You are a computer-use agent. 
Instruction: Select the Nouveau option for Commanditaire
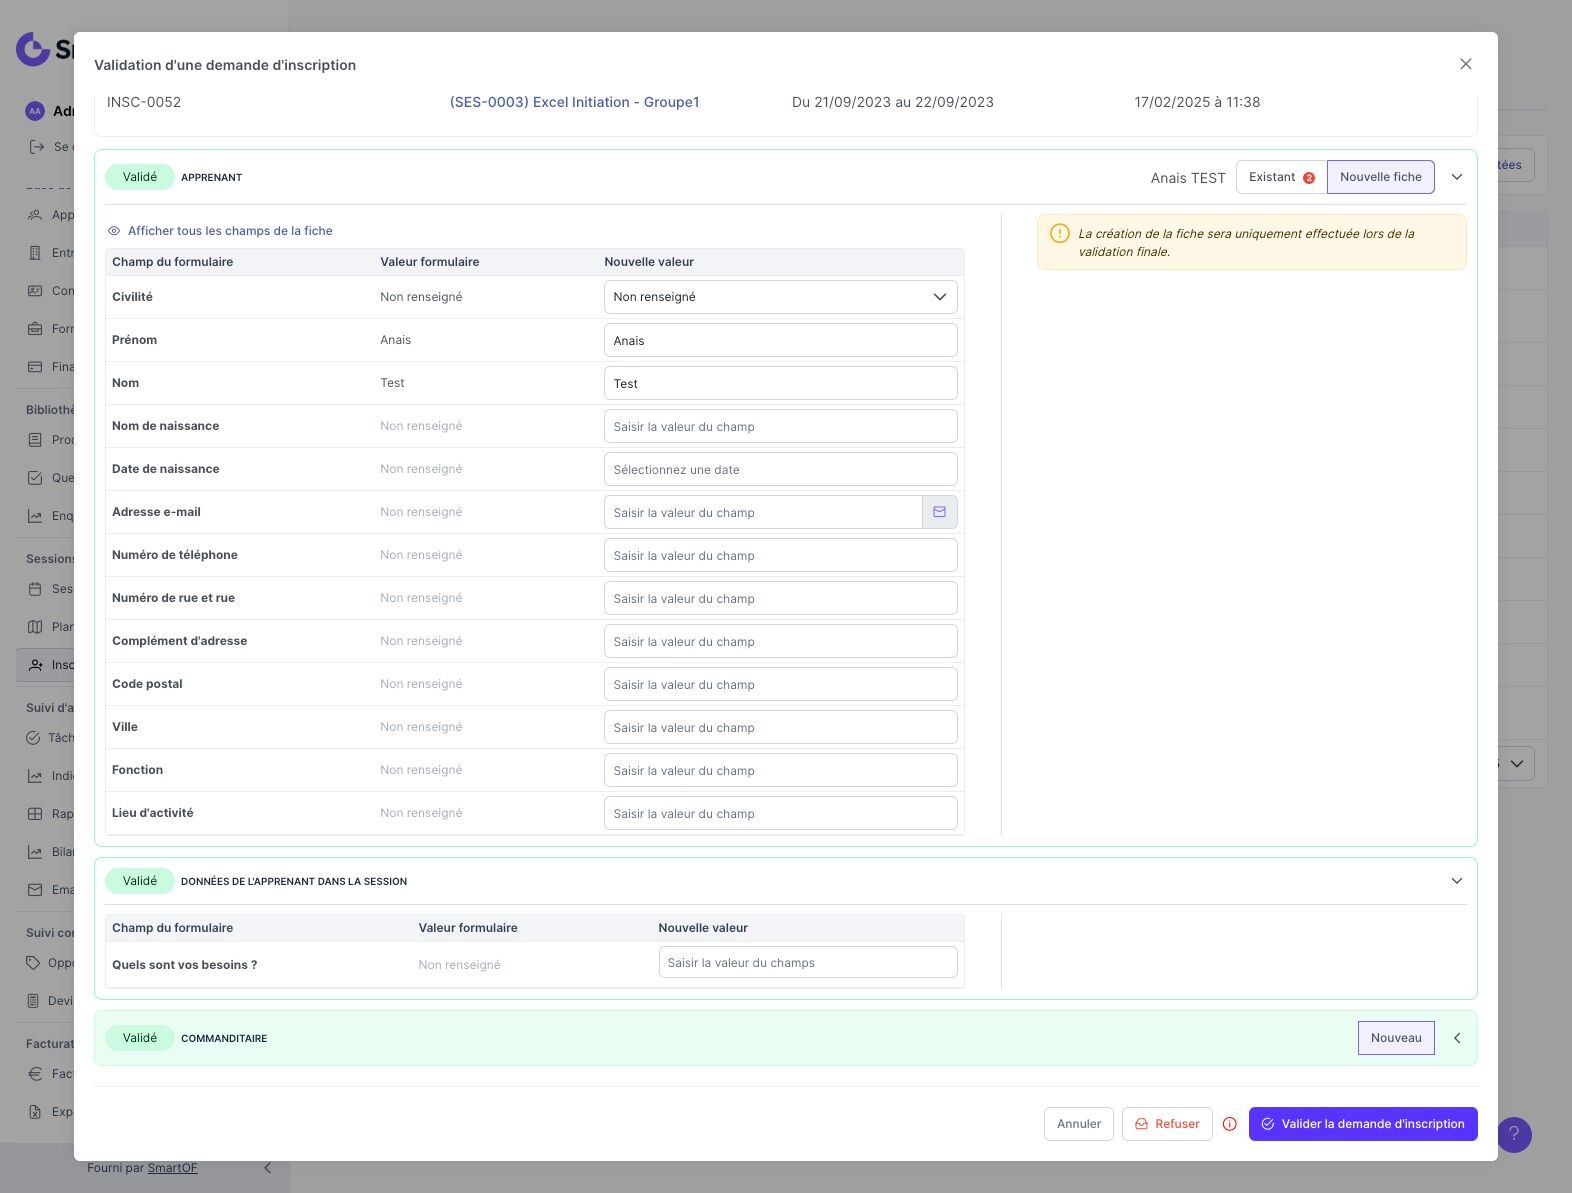(x=1396, y=1038)
